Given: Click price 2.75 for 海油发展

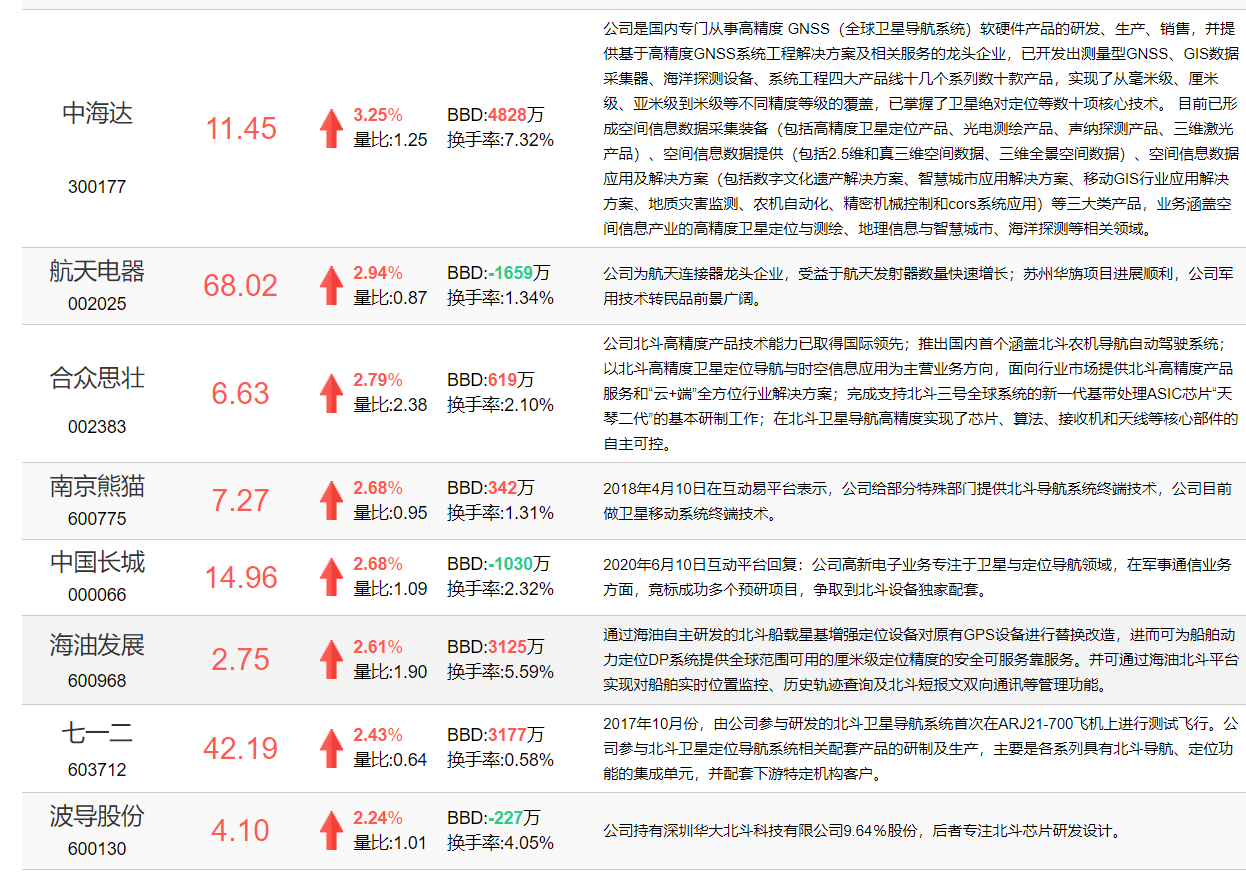Looking at the screenshot, I should click(x=241, y=660).
